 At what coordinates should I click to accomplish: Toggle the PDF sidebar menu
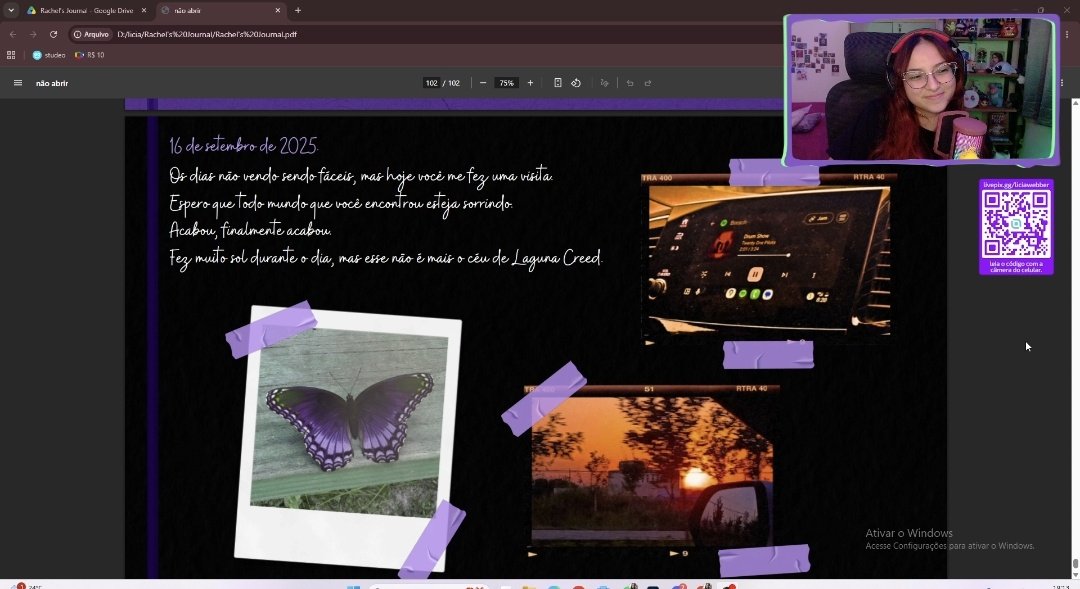(x=18, y=83)
